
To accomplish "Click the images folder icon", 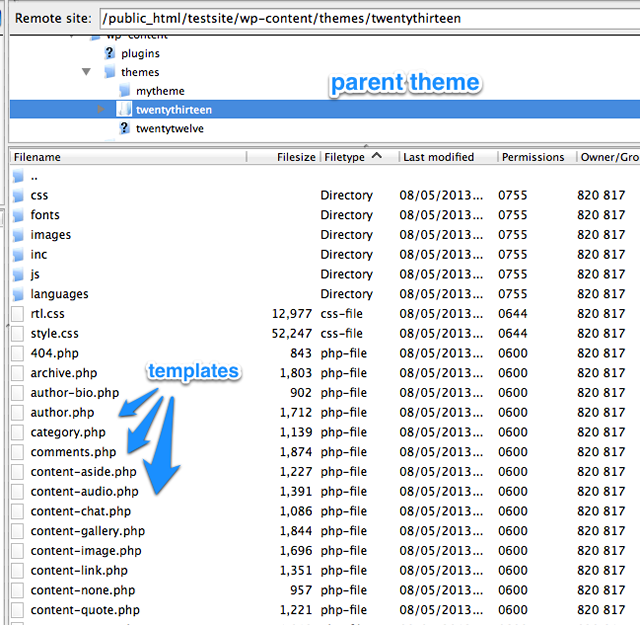I will 18,235.
